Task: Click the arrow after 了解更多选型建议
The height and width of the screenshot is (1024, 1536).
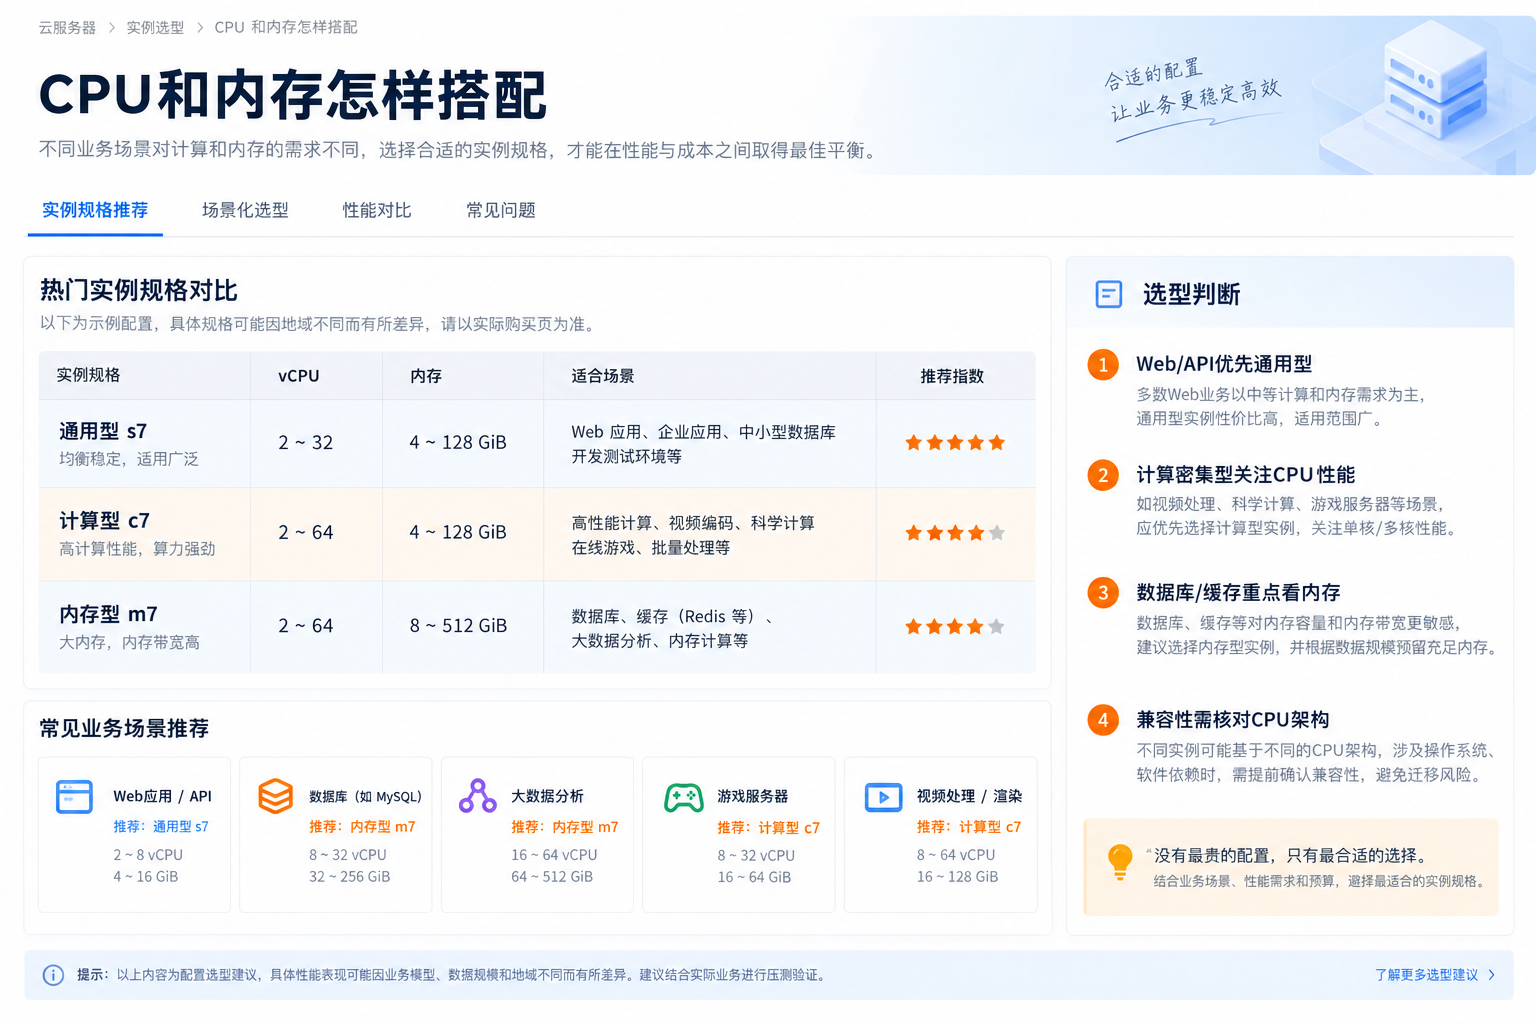Action: [1492, 975]
